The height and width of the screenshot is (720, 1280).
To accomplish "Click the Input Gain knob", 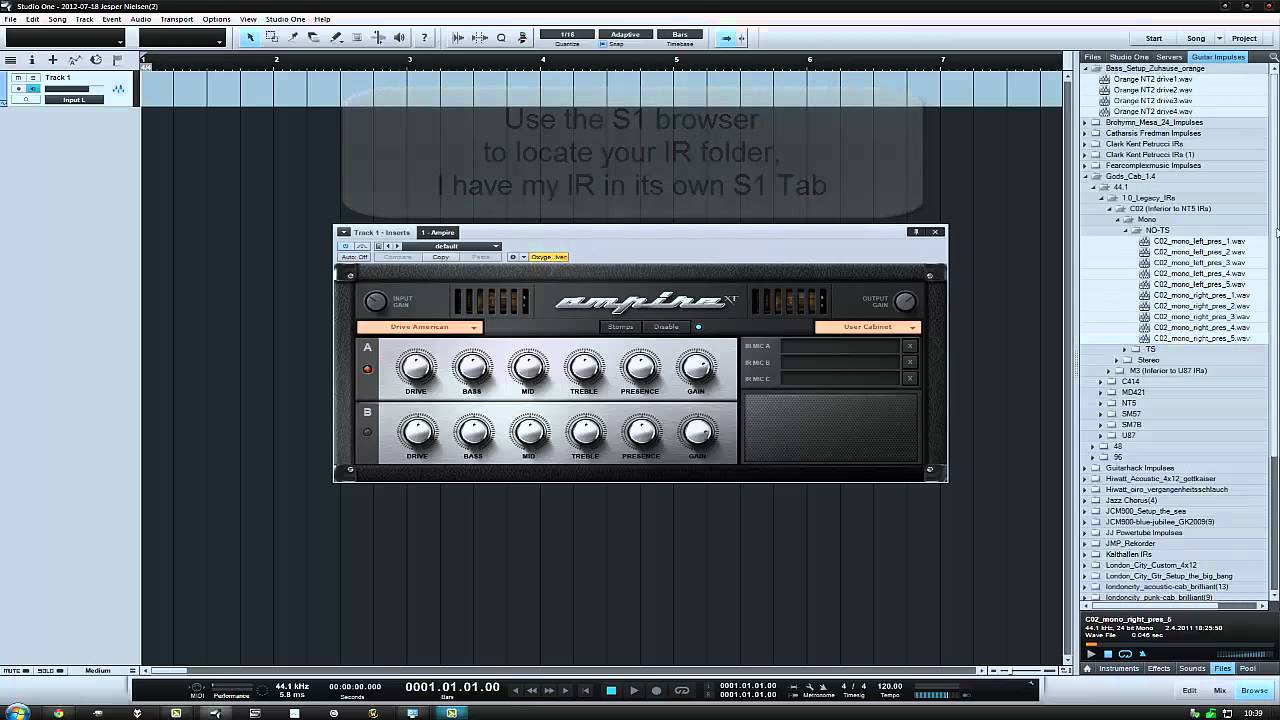I will pyautogui.click(x=375, y=301).
